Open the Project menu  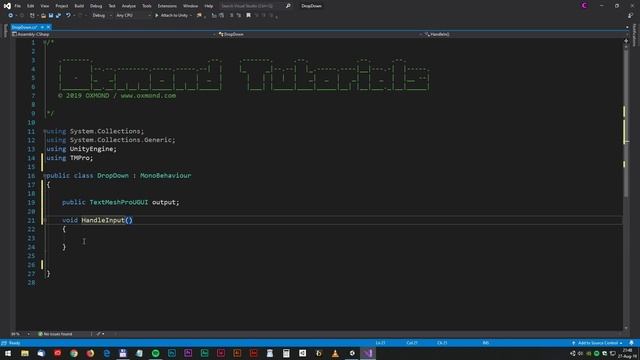tap(62, 6)
